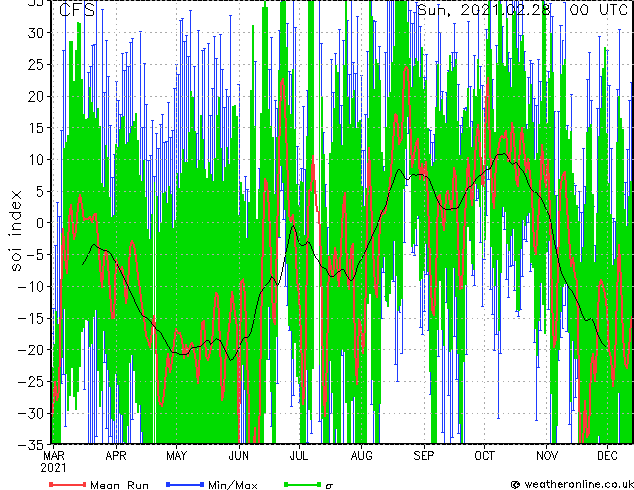Click the y-axis value 5
Viewport: 634px width, 490px height.
point(40,191)
